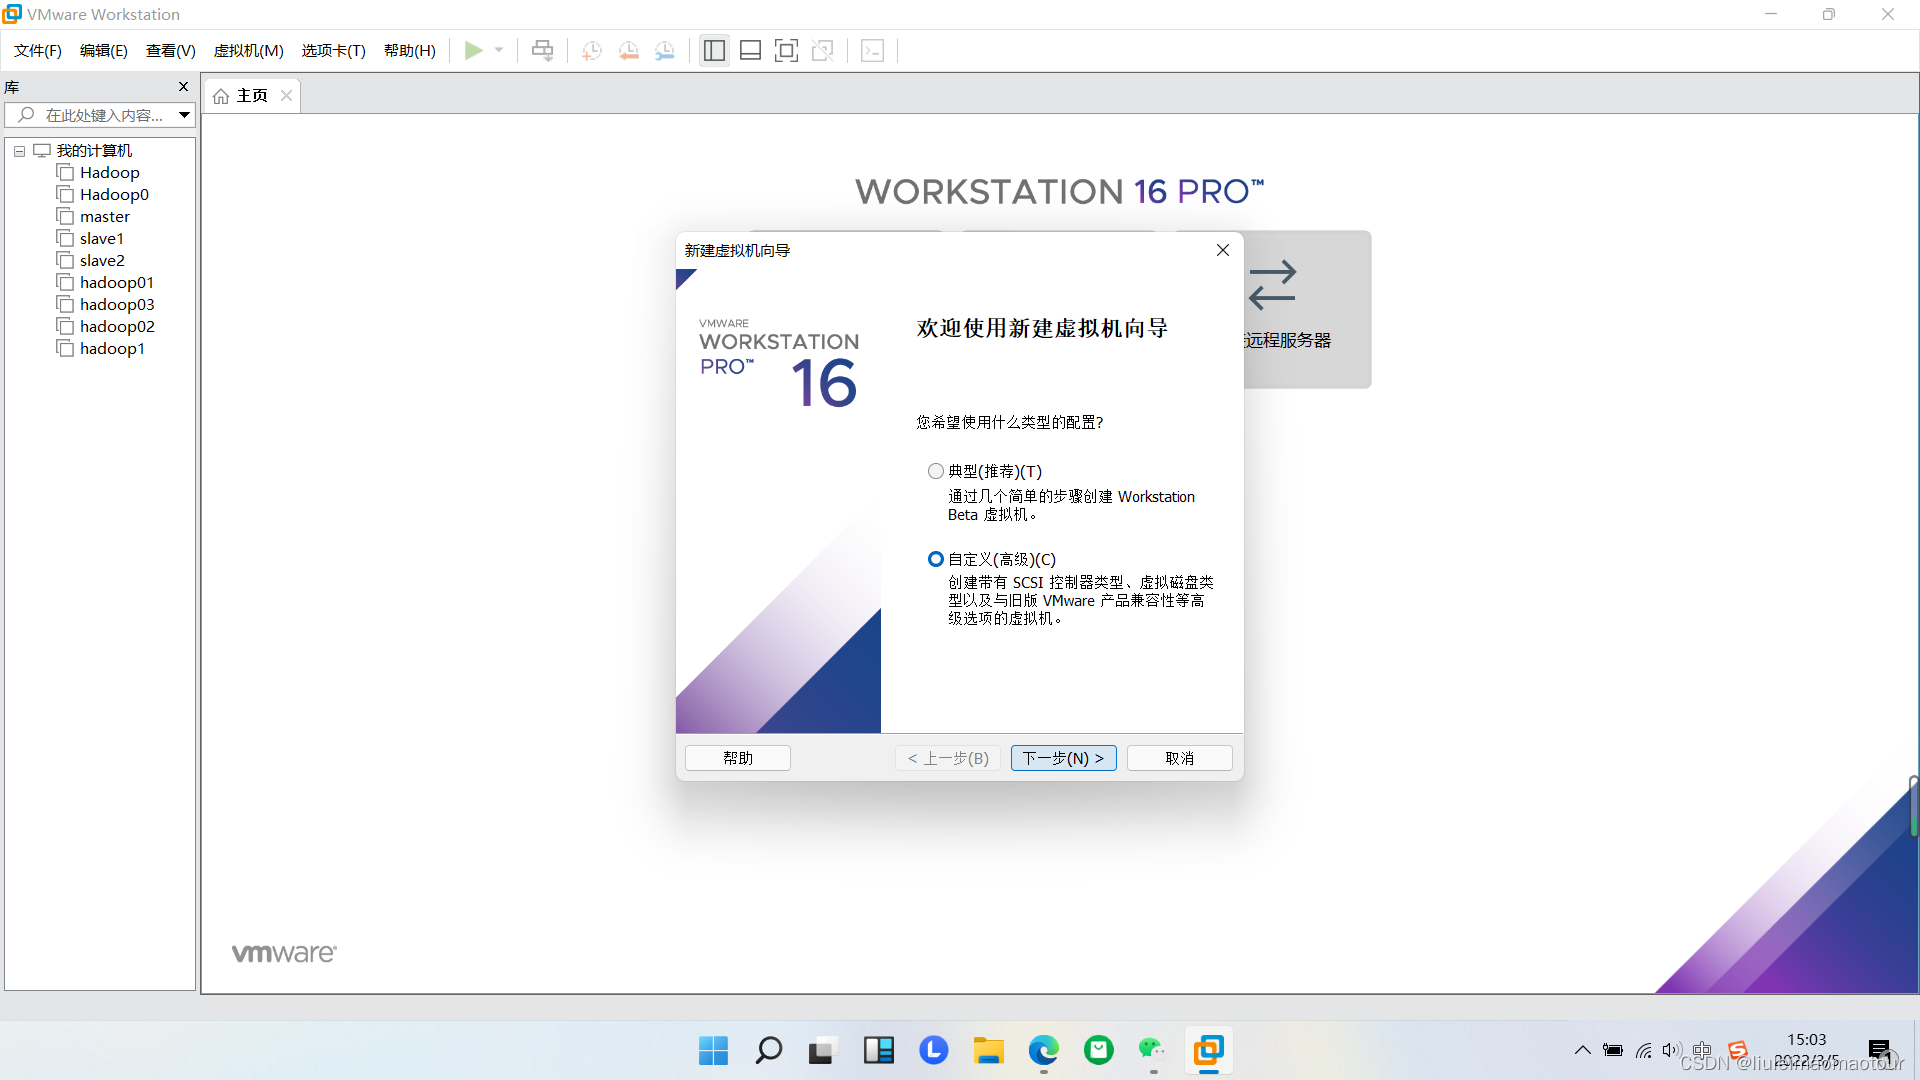This screenshot has width=1920, height=1080.
Task: Open File Explorer from the taskbar
Action: click(x=988, y=1050)
